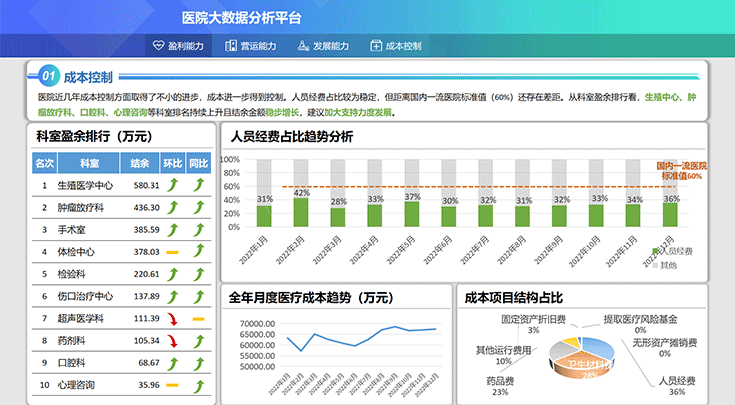735x405 pixels.
Task: Click the green 同比 arrow for 手术室
Action: point(198,229)
